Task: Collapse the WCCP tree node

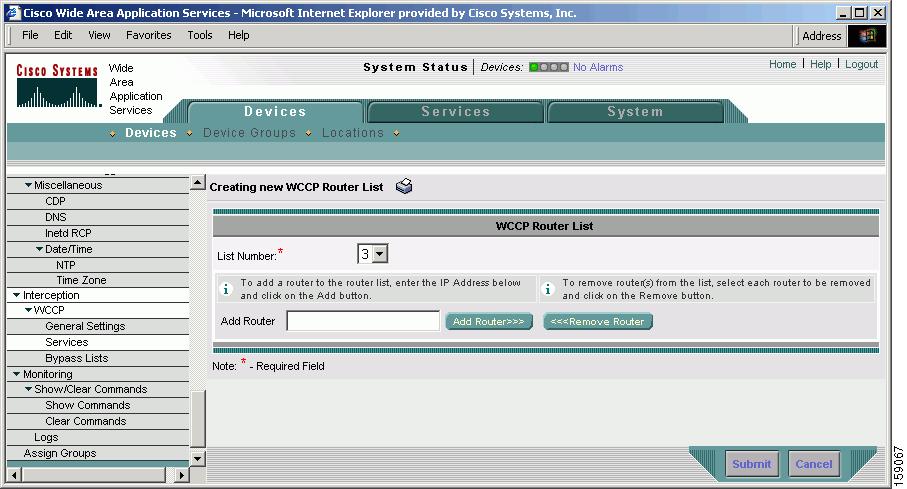Action: point(28,310)
